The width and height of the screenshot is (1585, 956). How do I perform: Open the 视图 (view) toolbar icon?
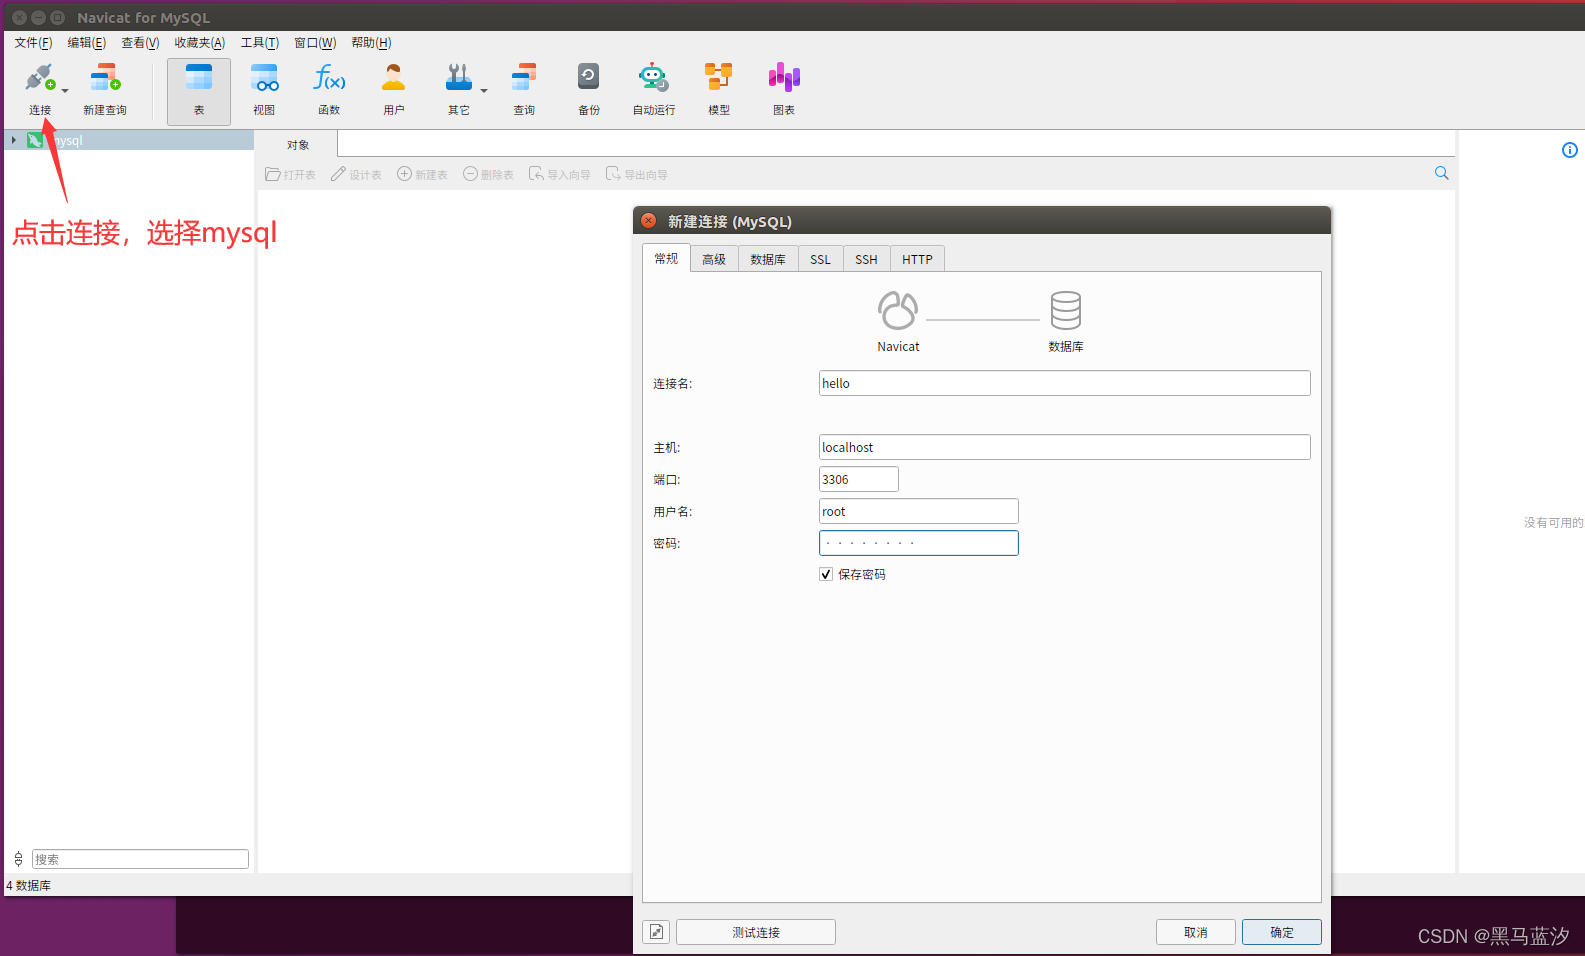264,78
